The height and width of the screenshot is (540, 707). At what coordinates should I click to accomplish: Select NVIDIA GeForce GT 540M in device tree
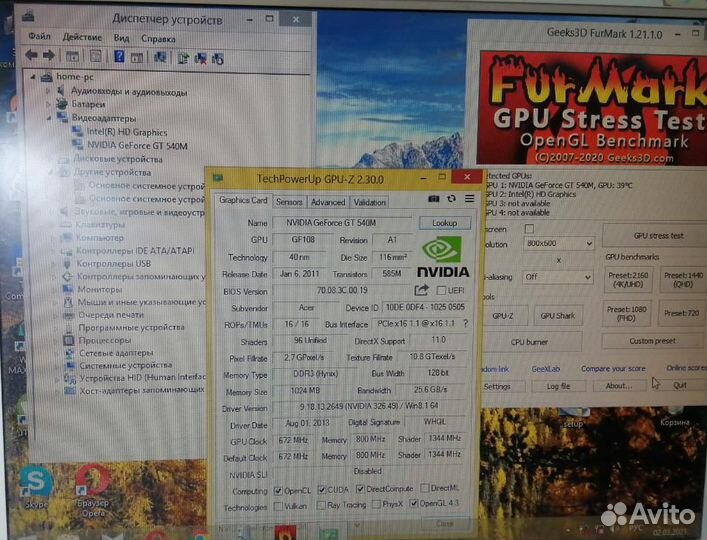coord(133,144)
